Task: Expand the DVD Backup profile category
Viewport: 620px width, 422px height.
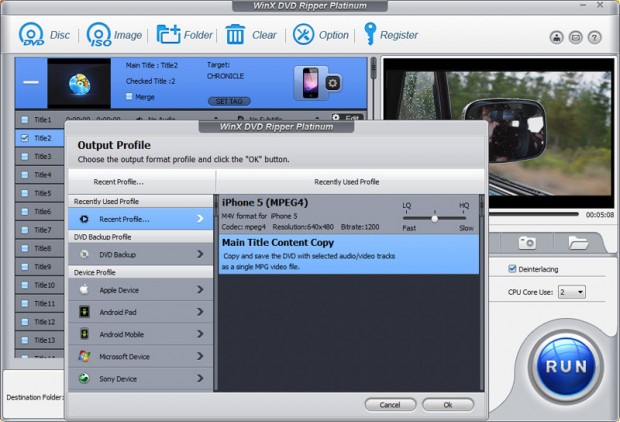Action: tap(140, 255)
